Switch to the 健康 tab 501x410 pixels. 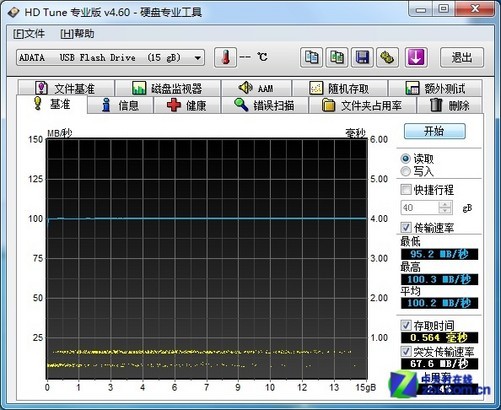(x=187, y=105)
